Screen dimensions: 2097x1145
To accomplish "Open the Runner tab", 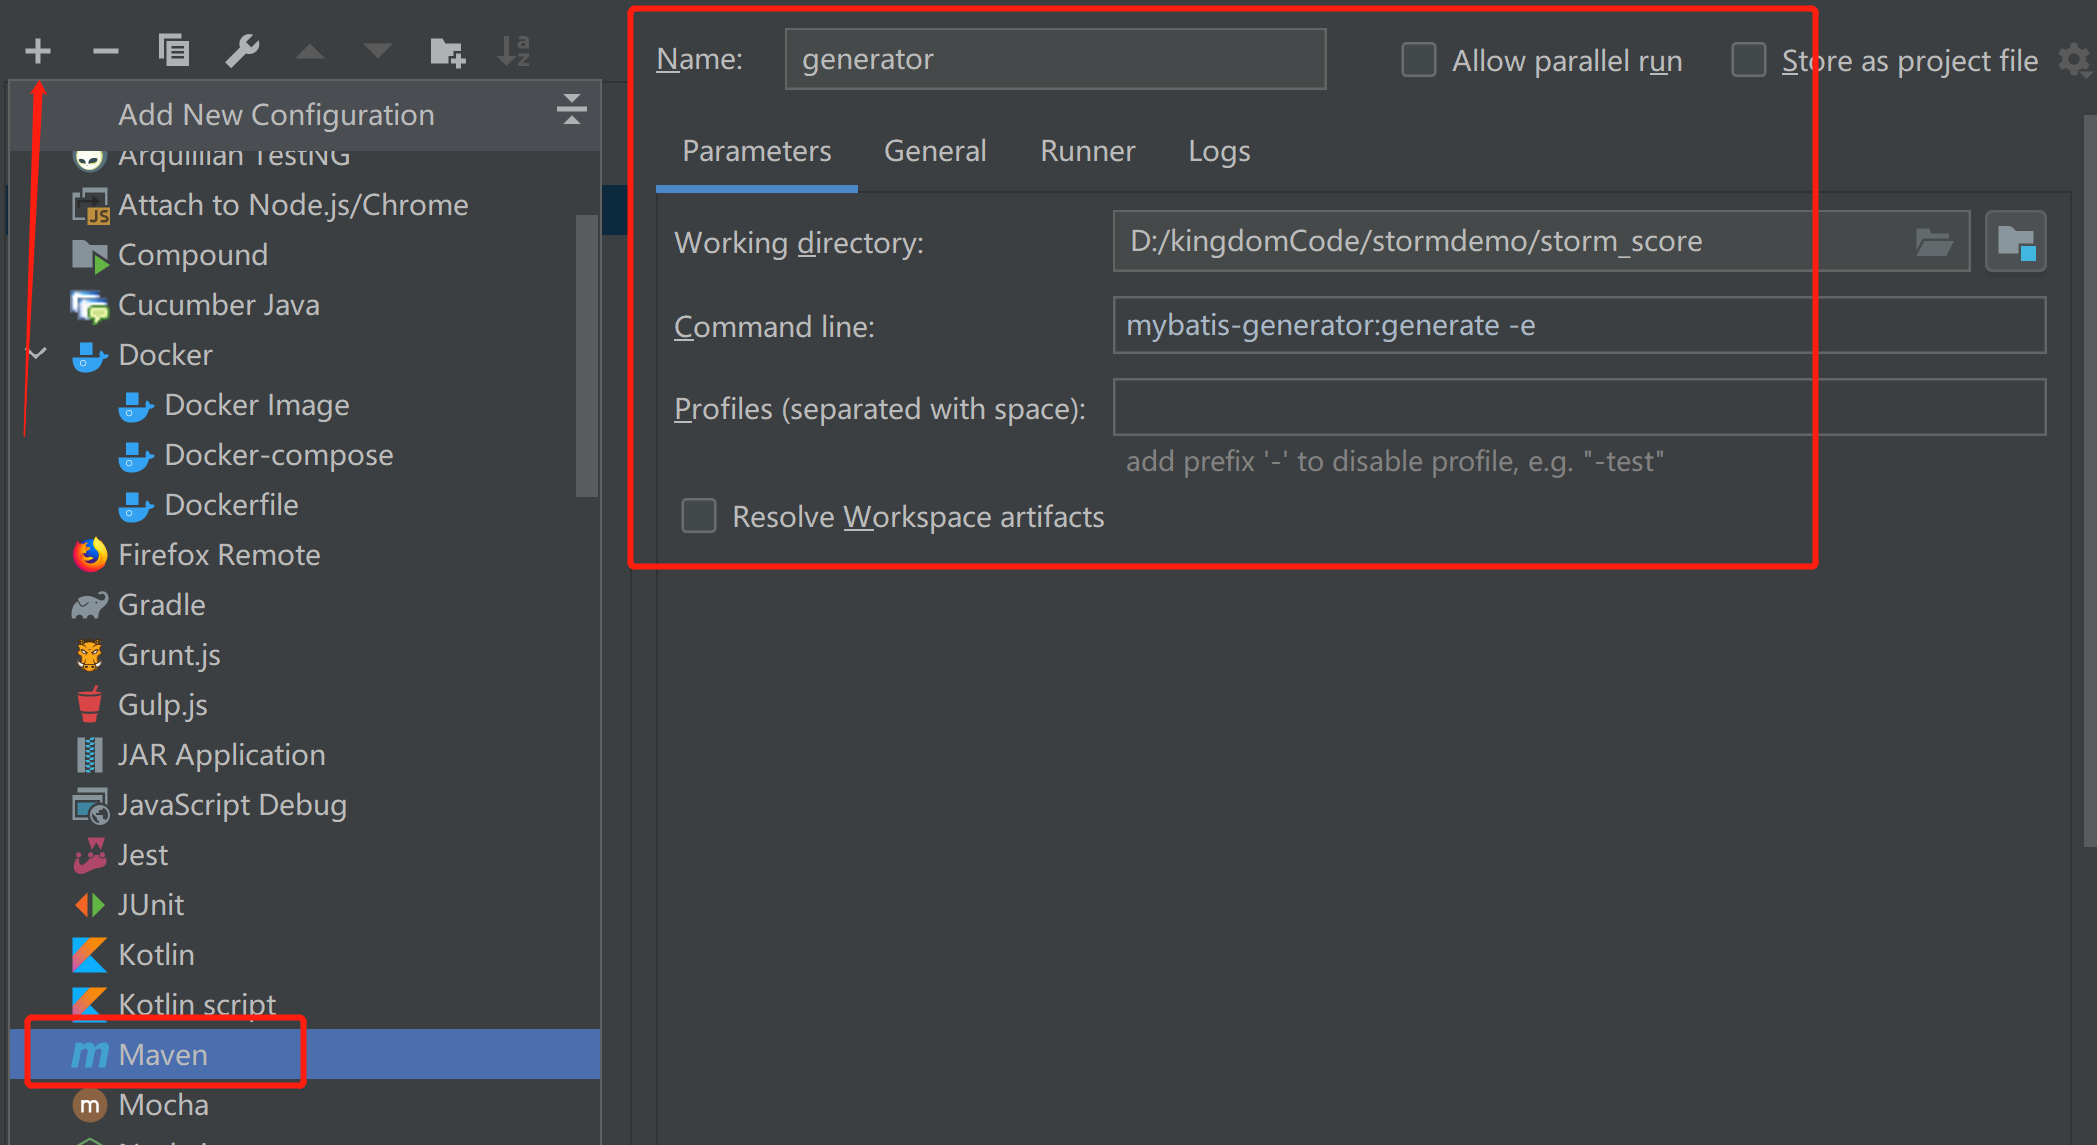I will [1087, 151].
